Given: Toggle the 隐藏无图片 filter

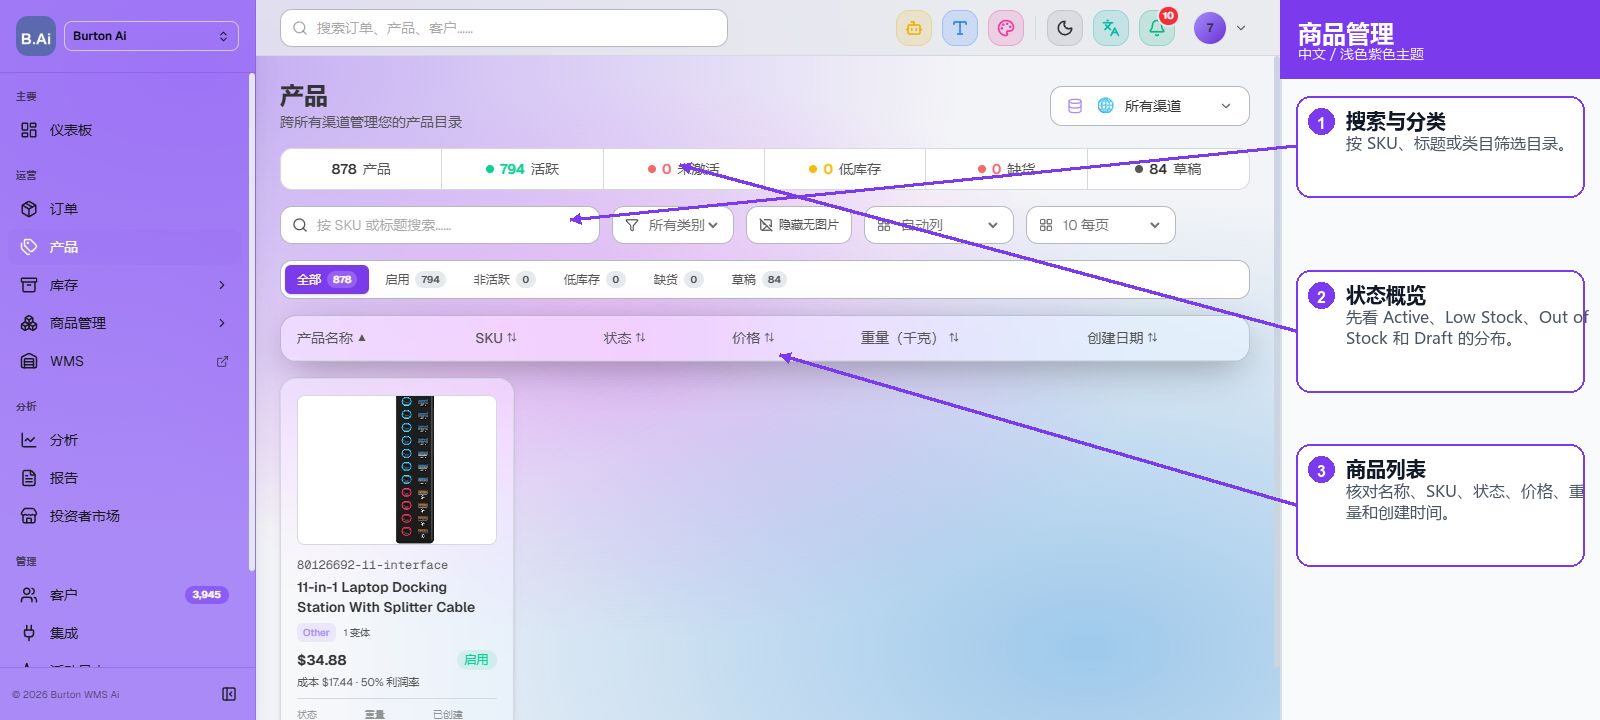Looking at the screenshot, I should pyautogui.click(x=799, y=225).
